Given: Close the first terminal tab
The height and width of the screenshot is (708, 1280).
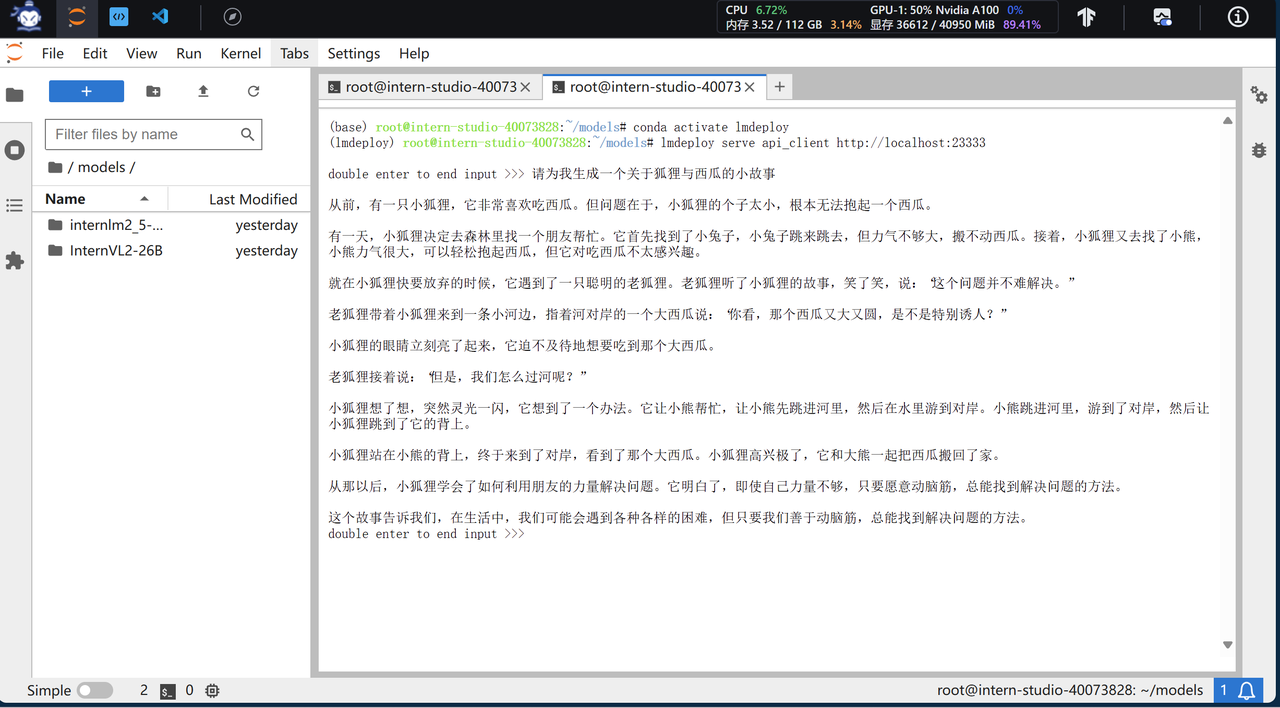Looking at the screenshot, I should [x=525, y=87].
